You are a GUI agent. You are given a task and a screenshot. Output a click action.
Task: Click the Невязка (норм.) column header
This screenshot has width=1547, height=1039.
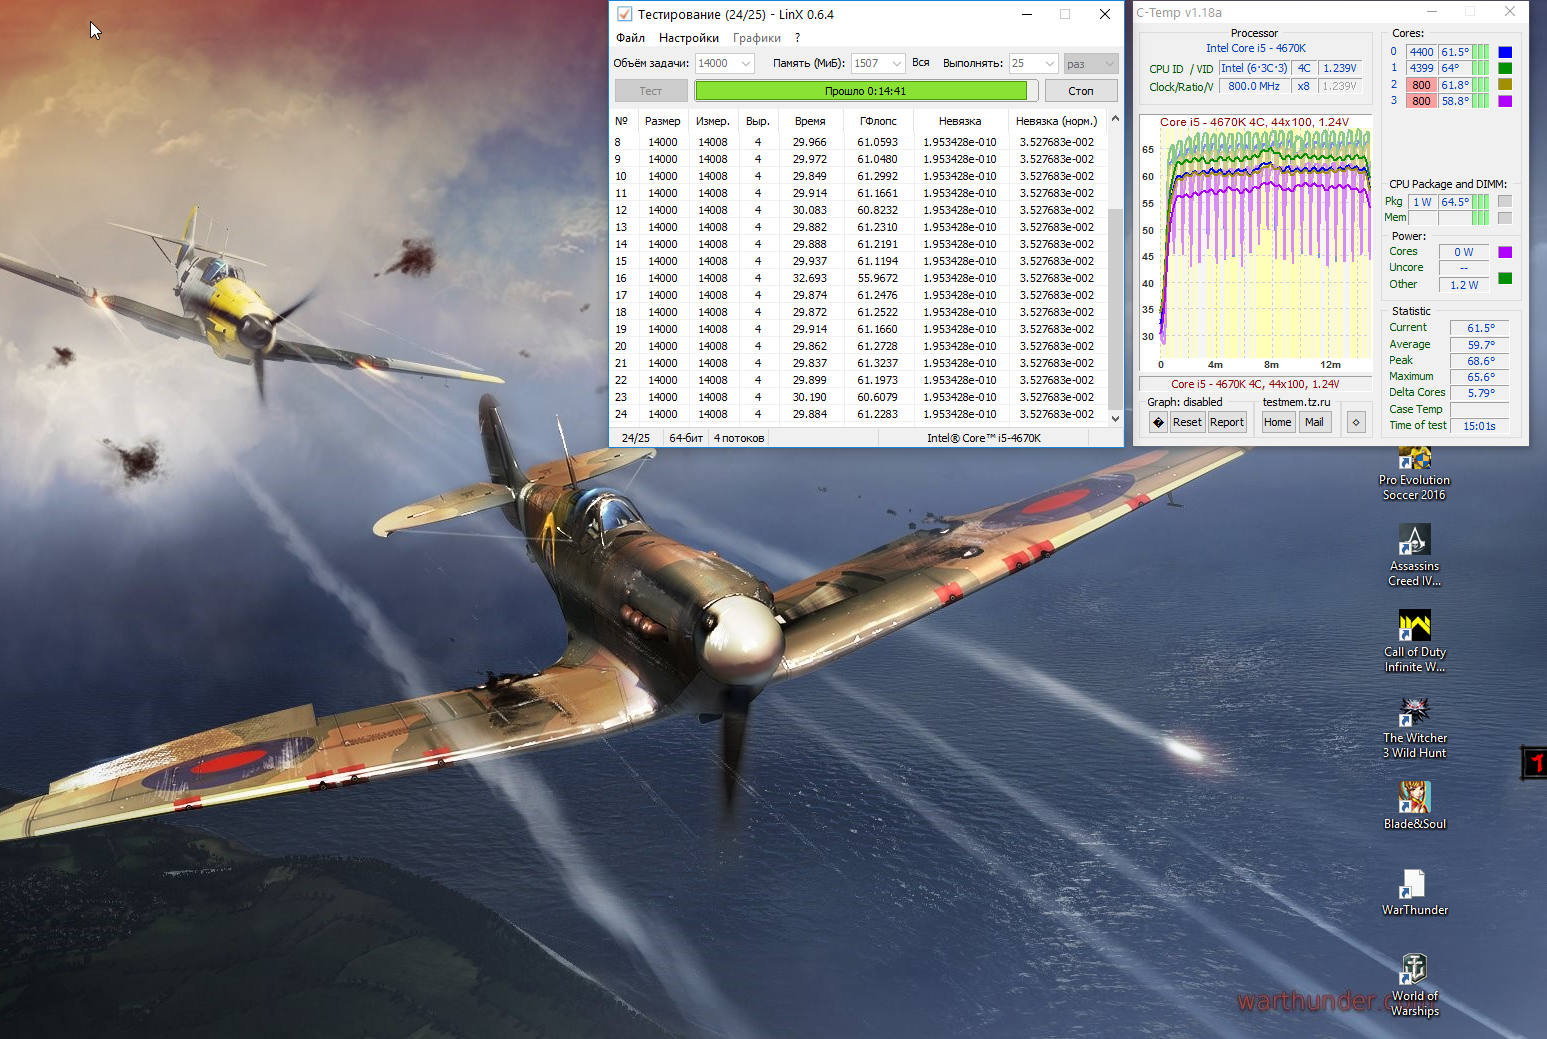coord(1056,121)
